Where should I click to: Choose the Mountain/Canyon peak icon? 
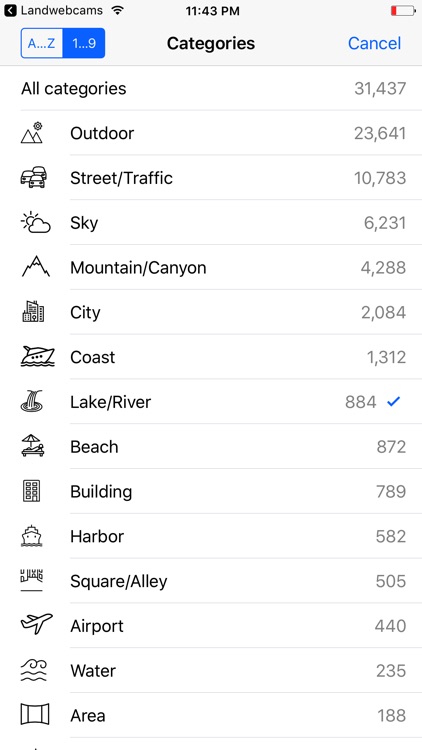tap(36, 267)
